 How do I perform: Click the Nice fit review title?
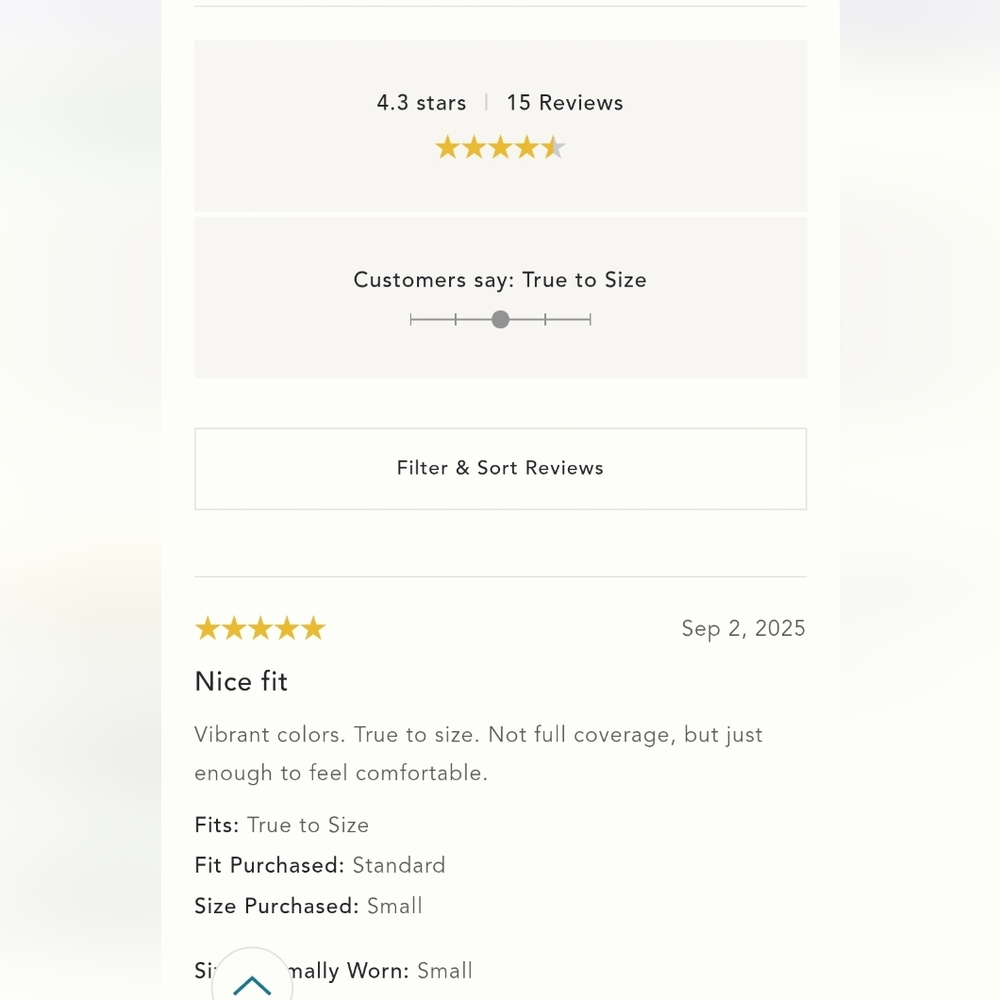click(241, 681)
